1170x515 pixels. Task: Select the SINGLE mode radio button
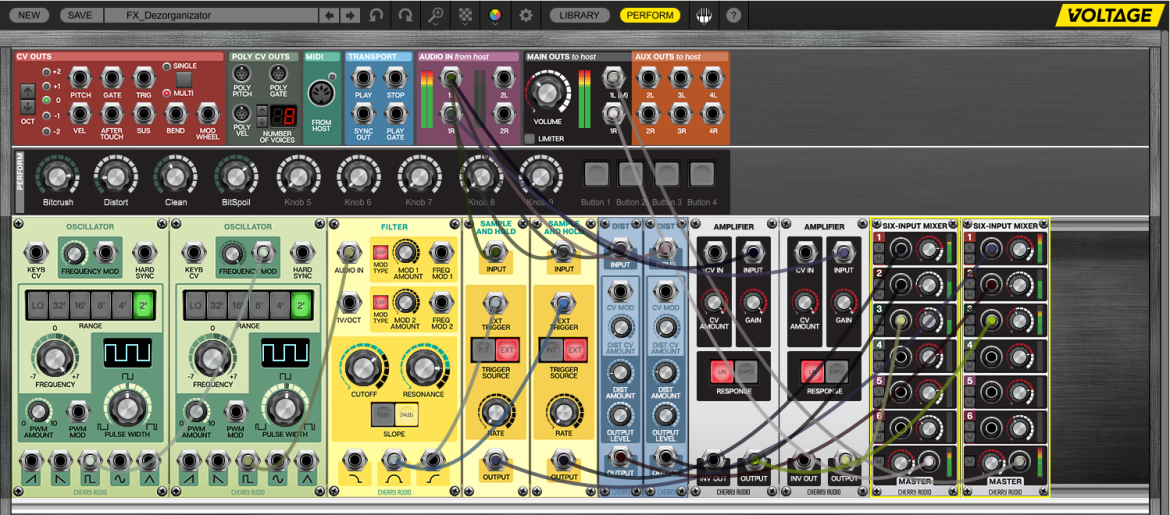[x=167, y=66]
